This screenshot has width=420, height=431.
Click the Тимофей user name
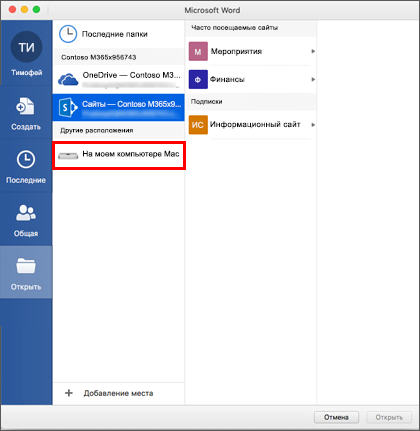(x=26, y=72)
